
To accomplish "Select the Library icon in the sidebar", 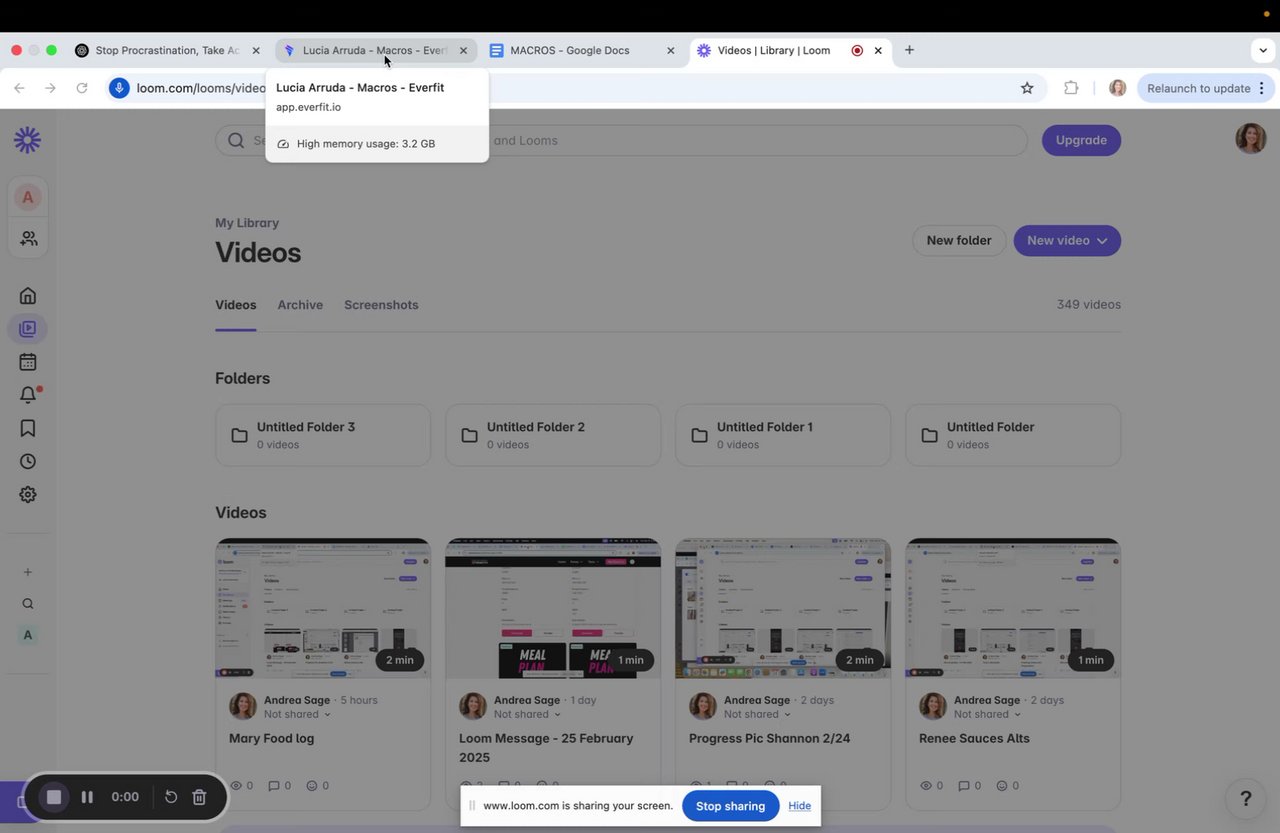I will pyautogui.click(x=28, y=328).
